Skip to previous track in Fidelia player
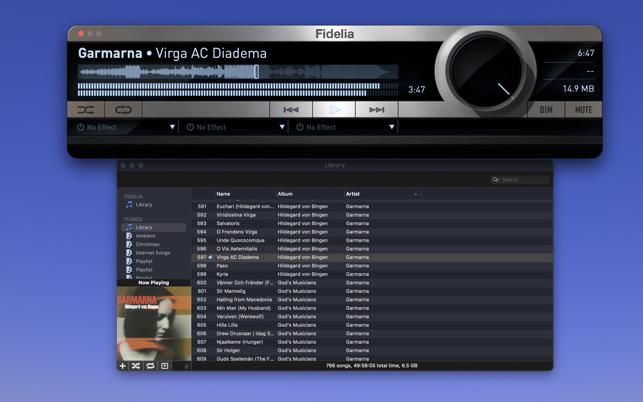643x402 pixels. [291, 110]
